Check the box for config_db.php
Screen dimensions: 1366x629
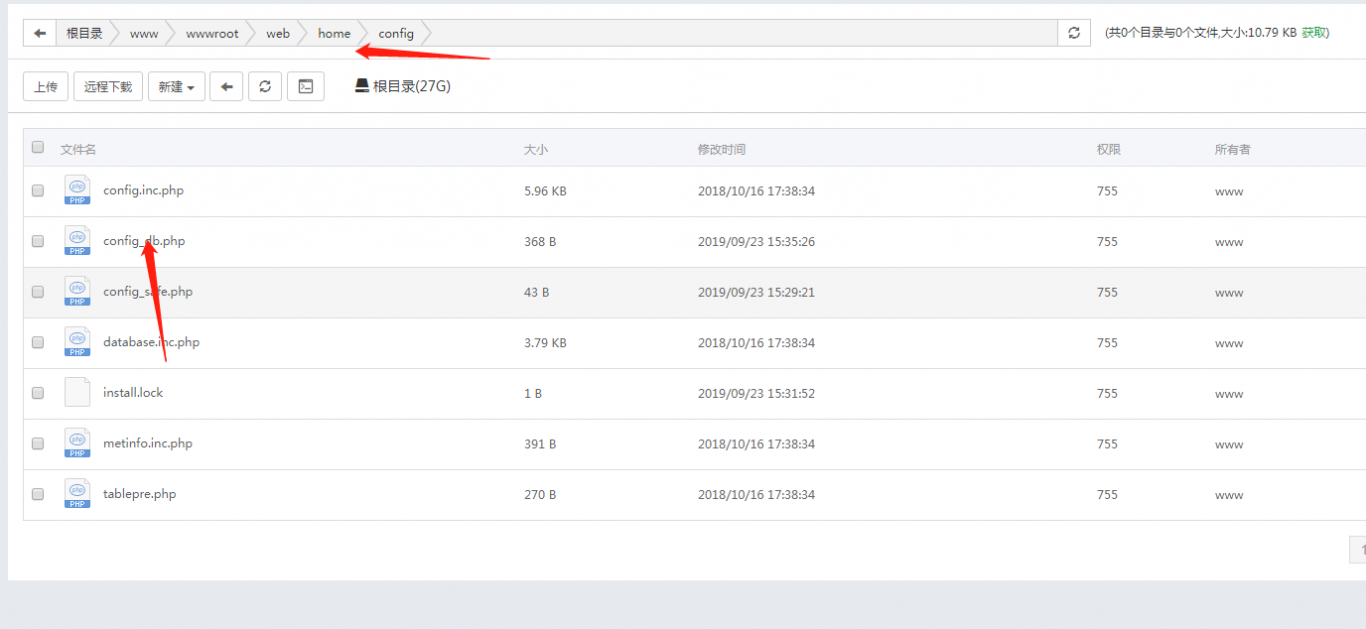[38, 241]
